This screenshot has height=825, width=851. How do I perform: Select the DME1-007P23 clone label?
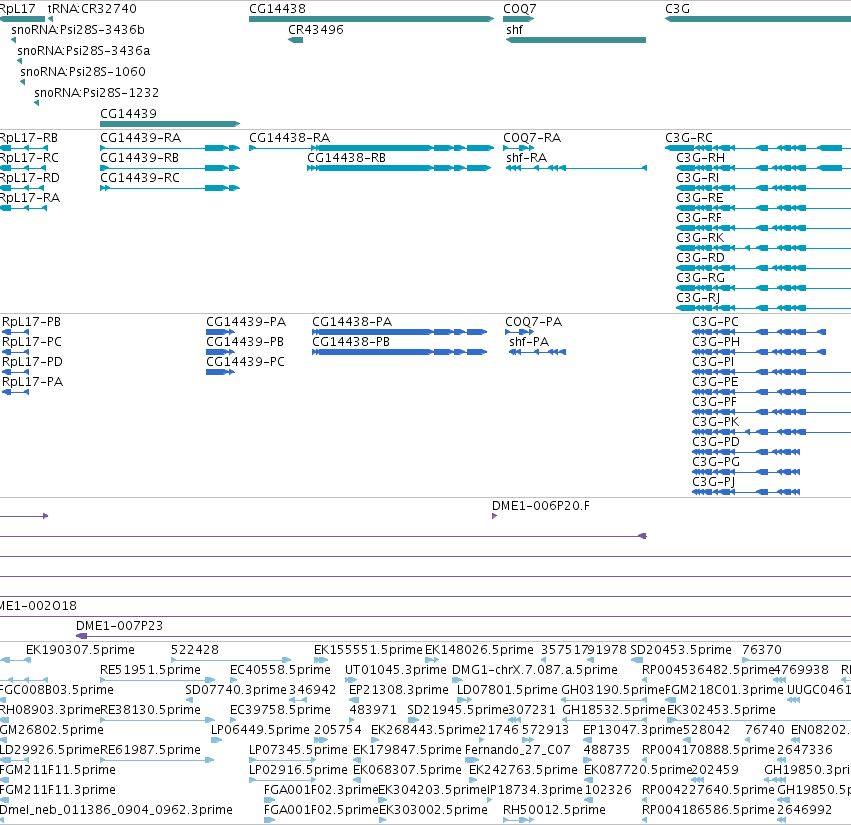click(x=119, y=626)
